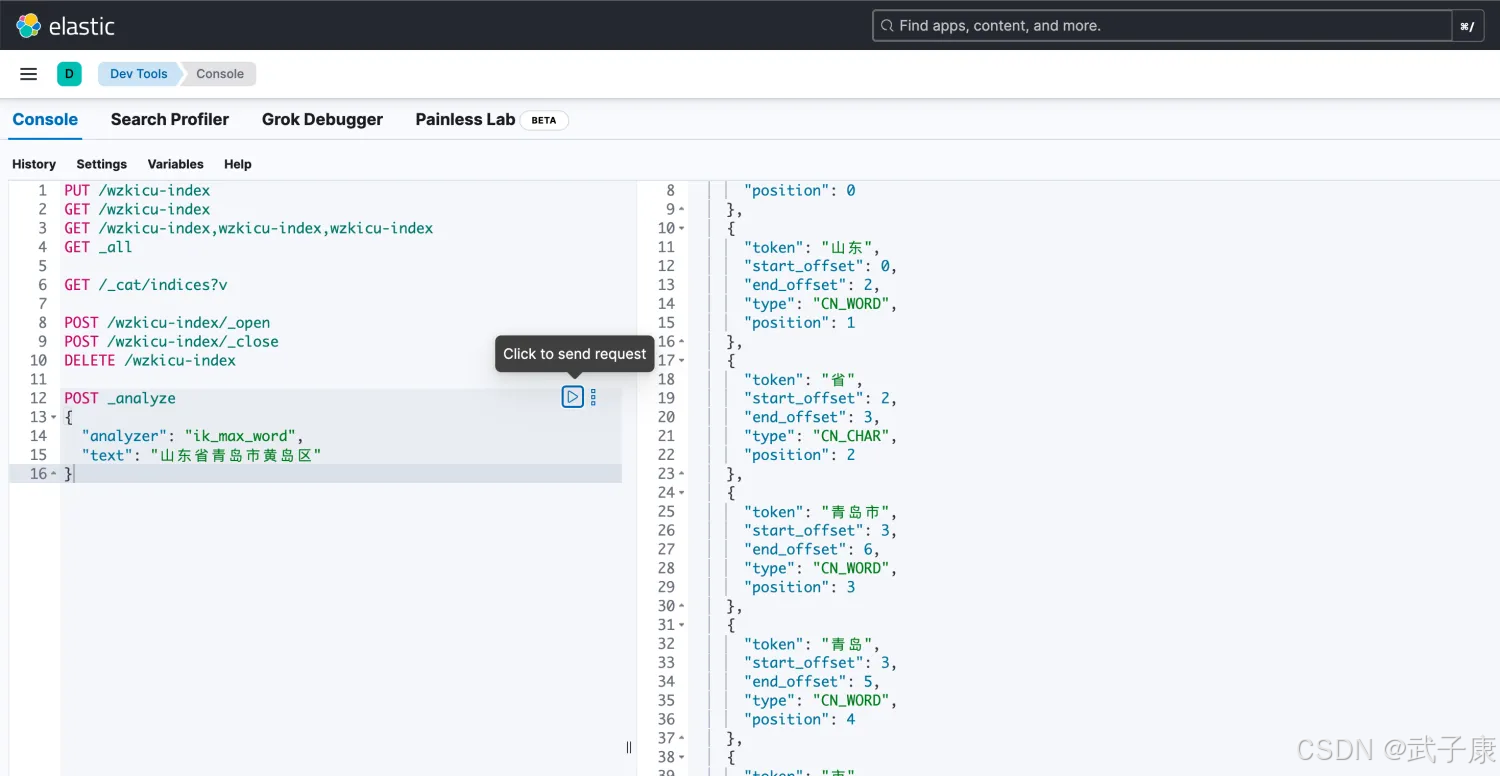Open the Grok Debugger tab

pyautogui.click(x=322, y=120)
